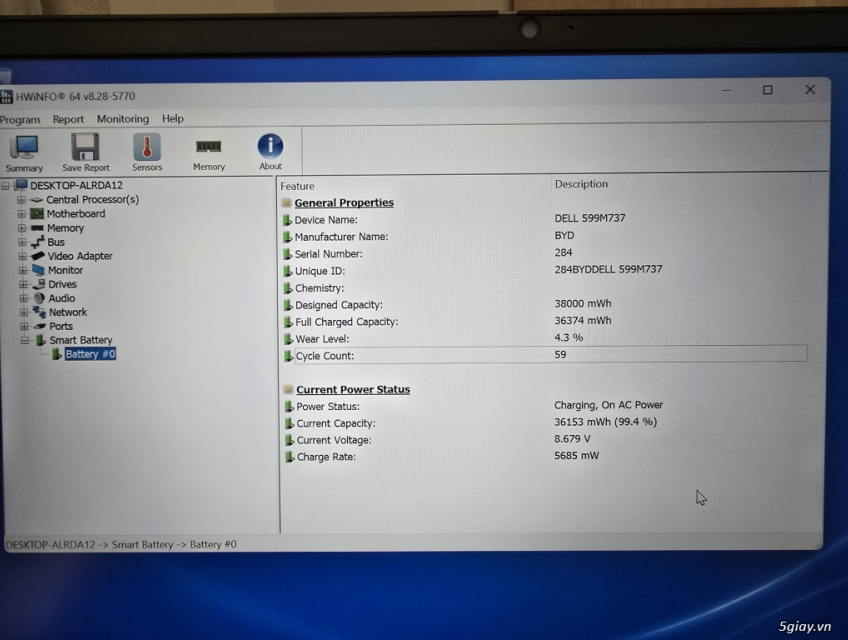The image size is (848, 640).
Task: Expand the Motherboard tree node
Action: click(x=22, y=213)
